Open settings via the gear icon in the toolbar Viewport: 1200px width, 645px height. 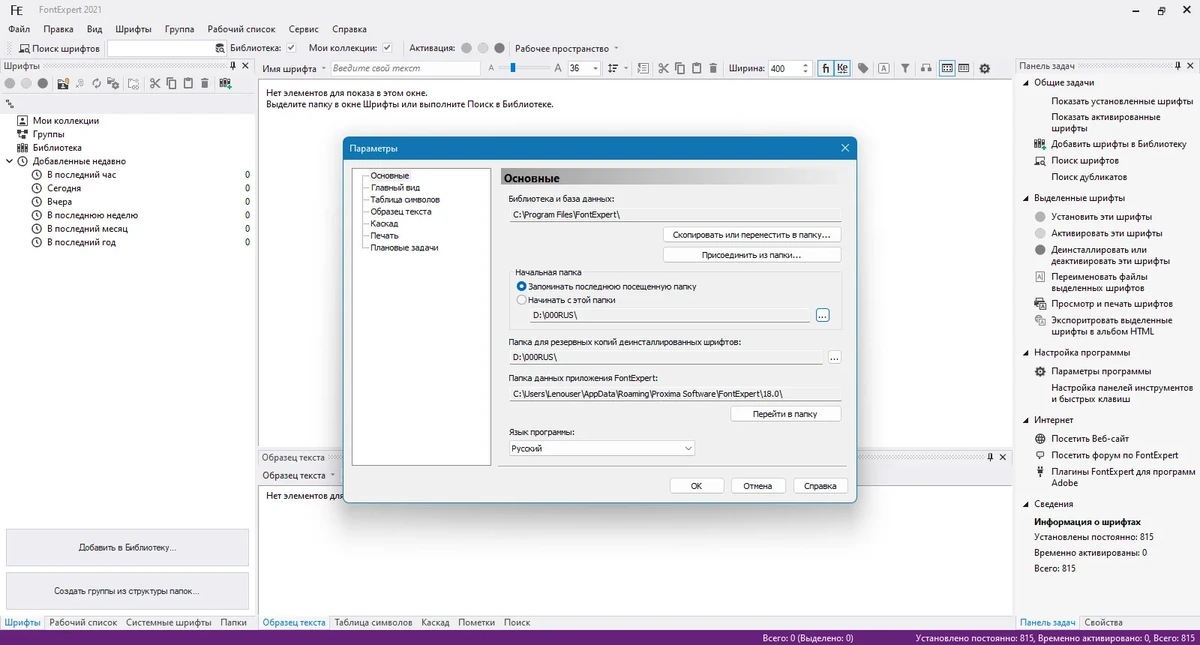pyautogui.click(x=984, y=68)
